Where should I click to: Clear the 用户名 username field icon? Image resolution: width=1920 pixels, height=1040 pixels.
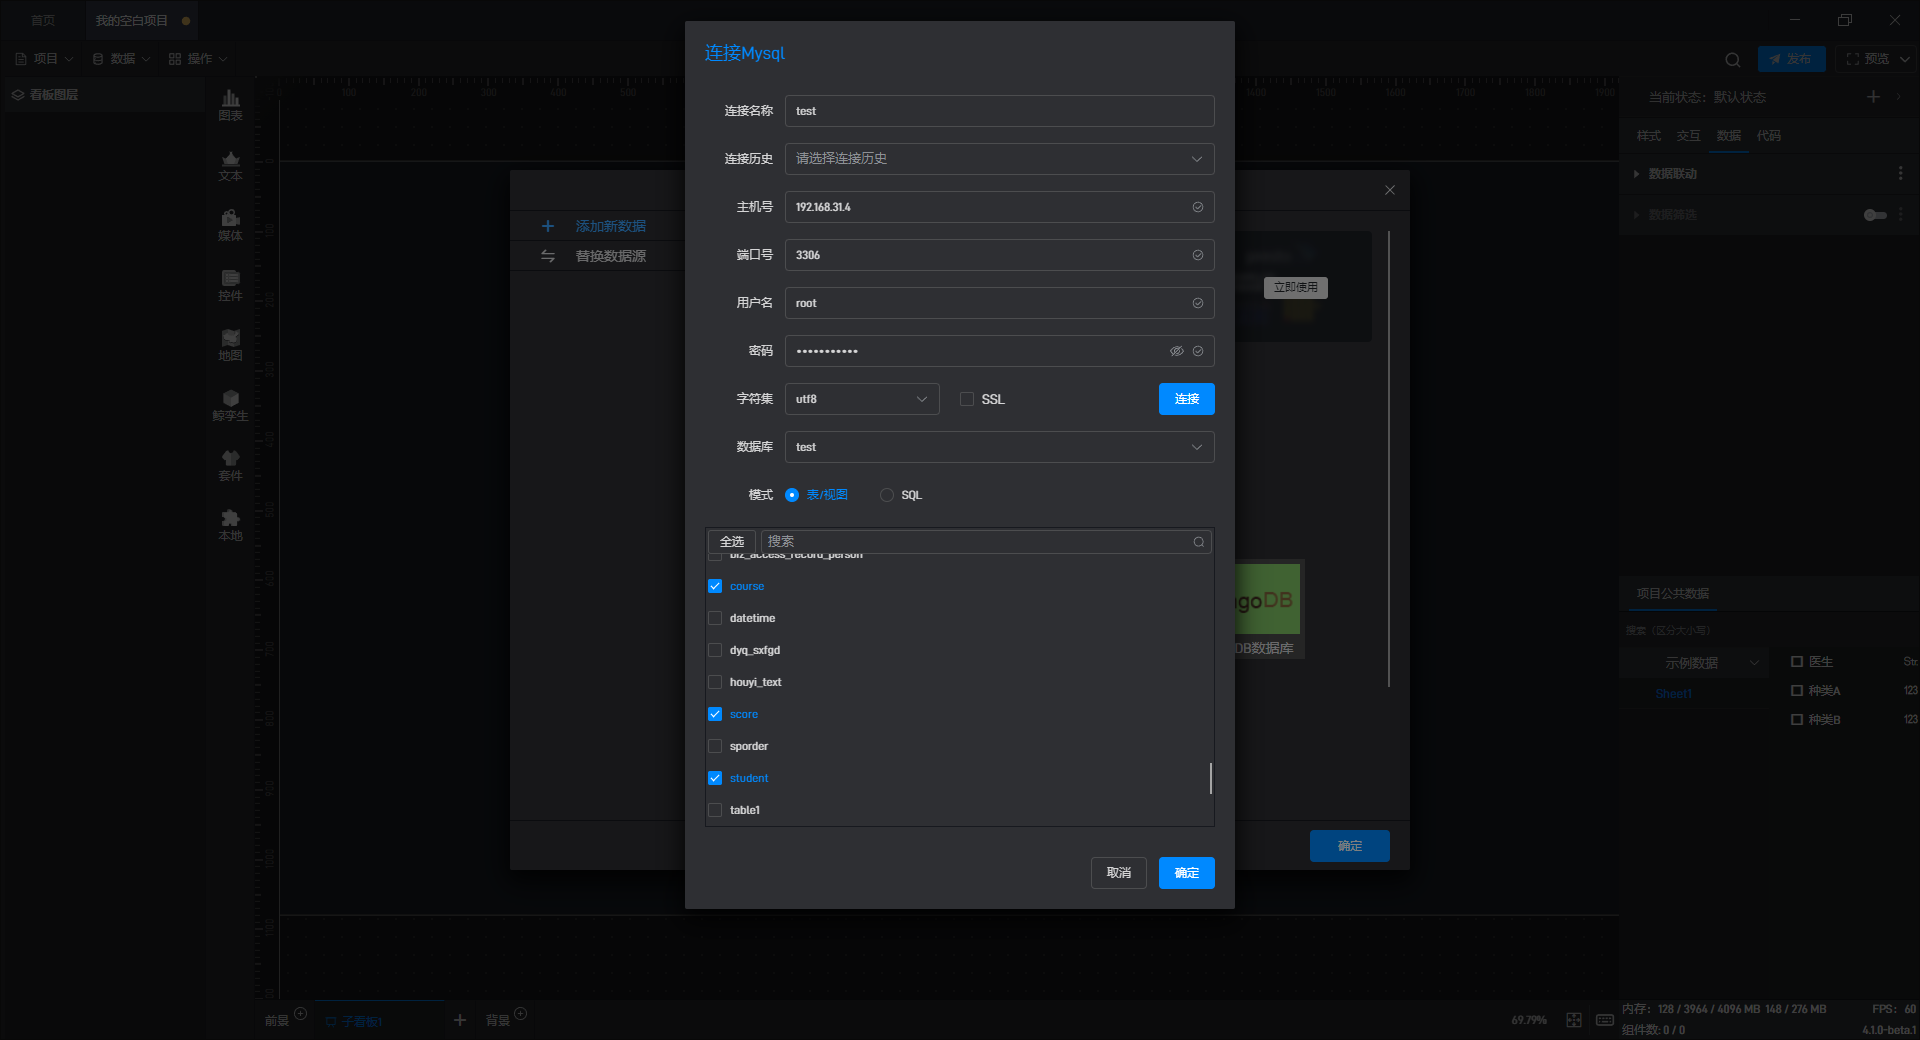(x=1197, y=303)
